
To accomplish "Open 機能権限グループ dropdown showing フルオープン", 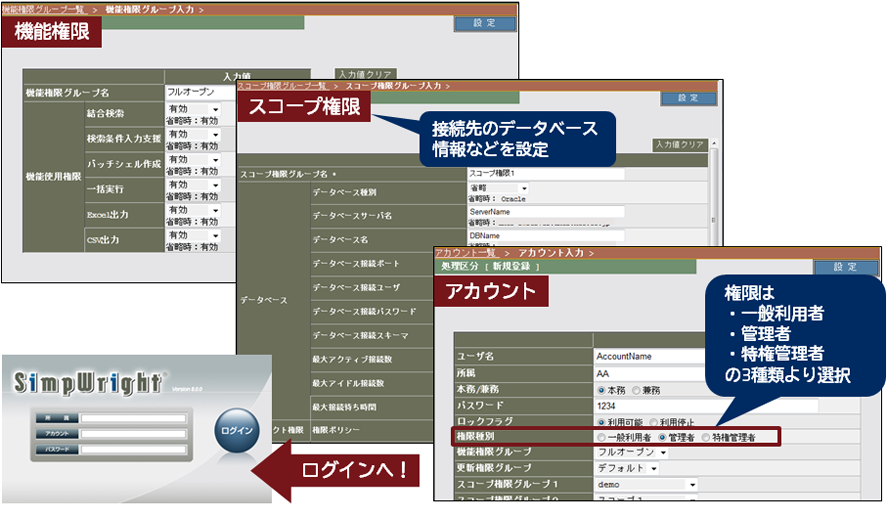I will click(632, 452).
